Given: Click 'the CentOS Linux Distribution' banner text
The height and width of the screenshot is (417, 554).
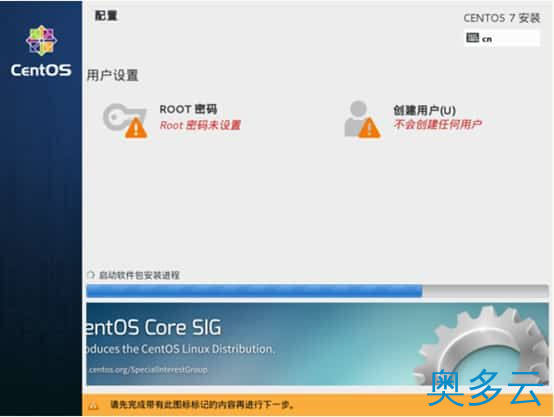Looking at the screenshot, I should 198,349.
